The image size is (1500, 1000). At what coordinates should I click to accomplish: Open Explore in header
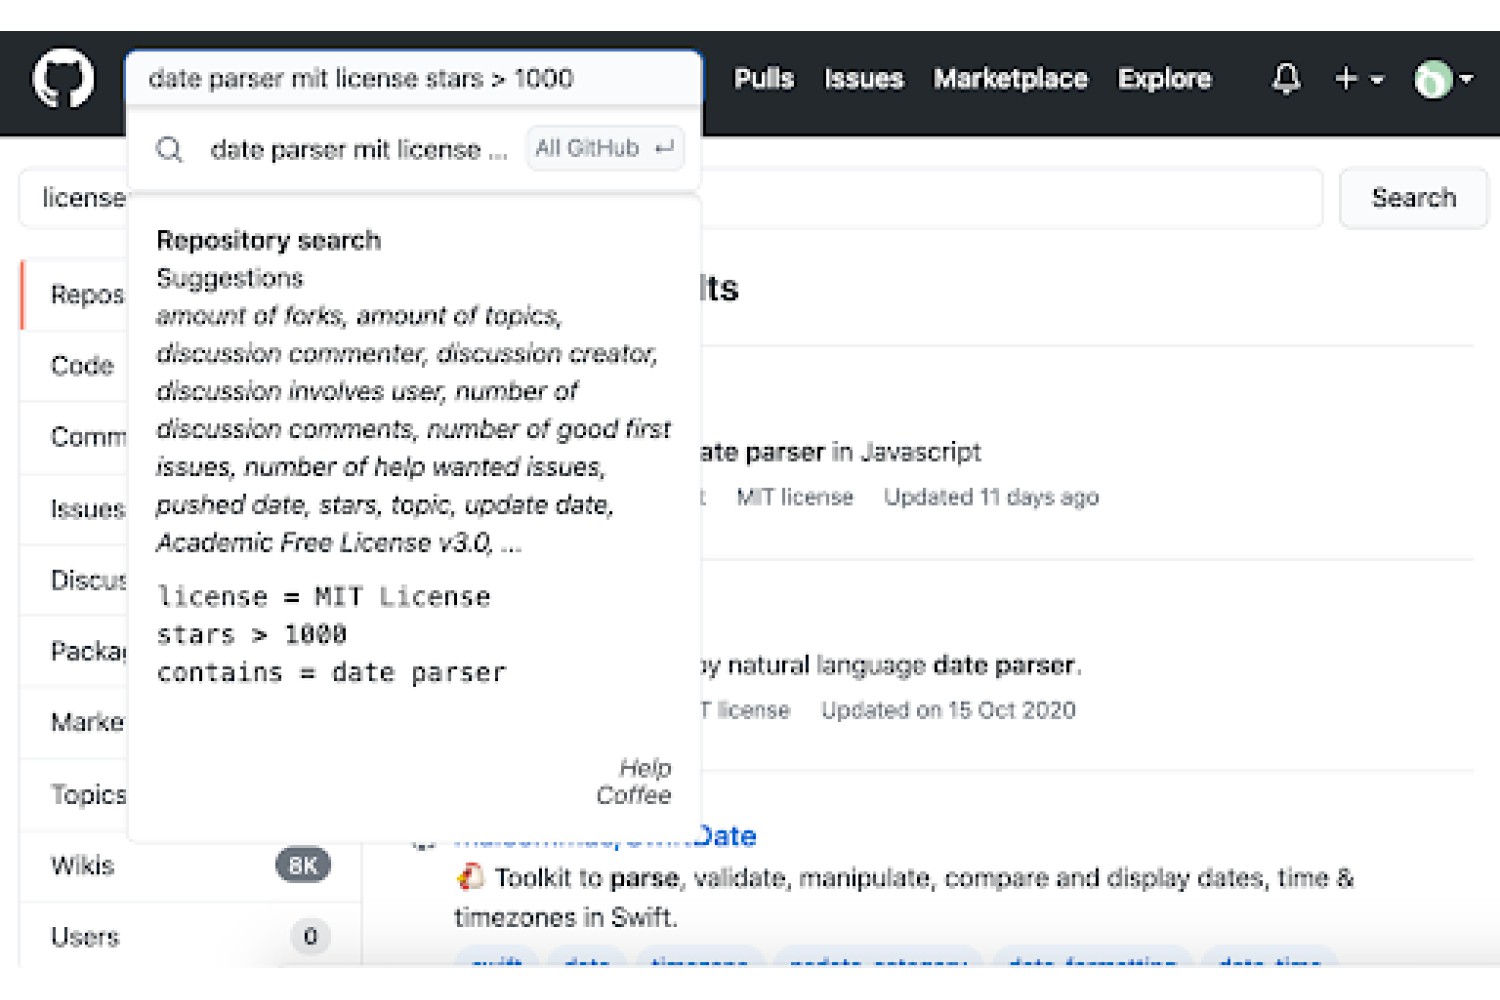[1164, 78]
